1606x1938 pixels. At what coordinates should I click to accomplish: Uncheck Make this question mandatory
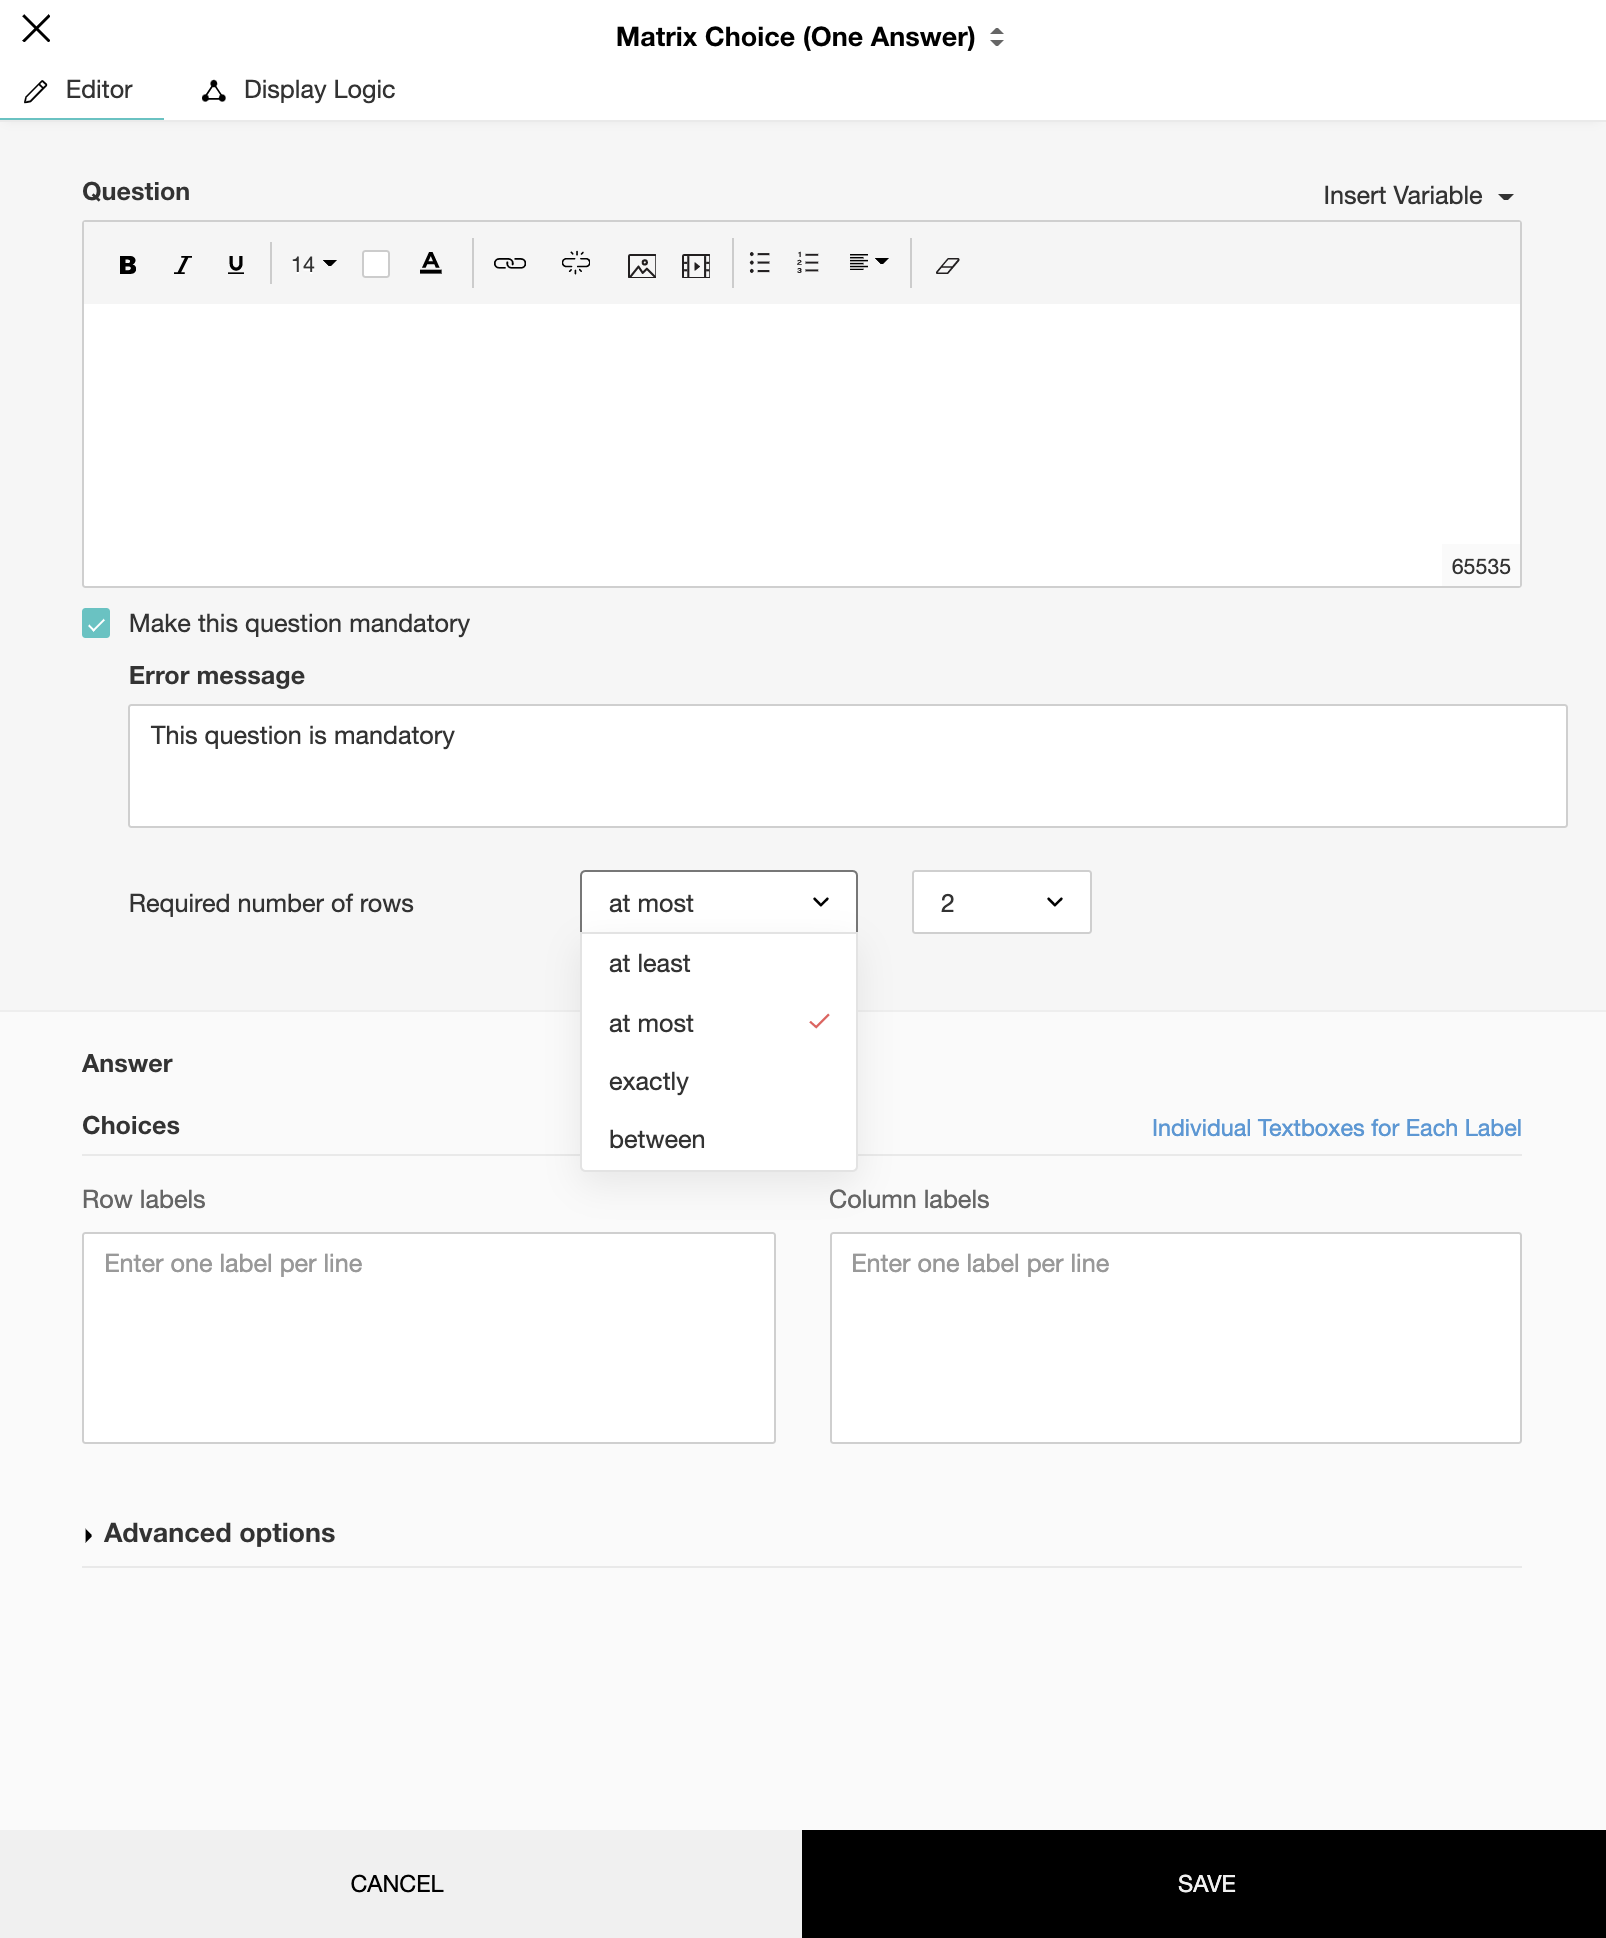(96, 624)
